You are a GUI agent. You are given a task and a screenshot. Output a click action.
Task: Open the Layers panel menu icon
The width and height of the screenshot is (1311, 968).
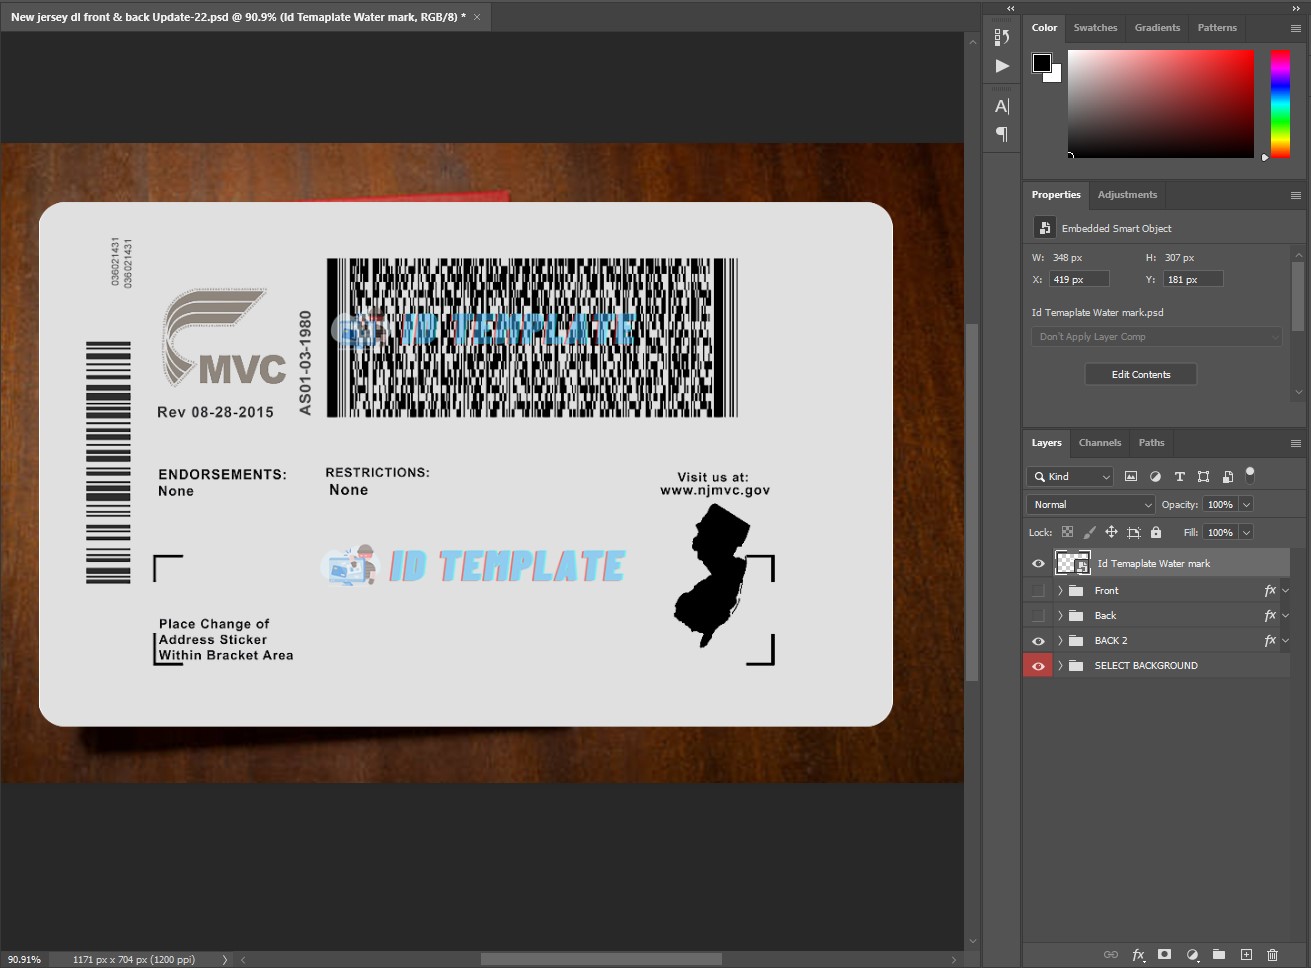1296,443
